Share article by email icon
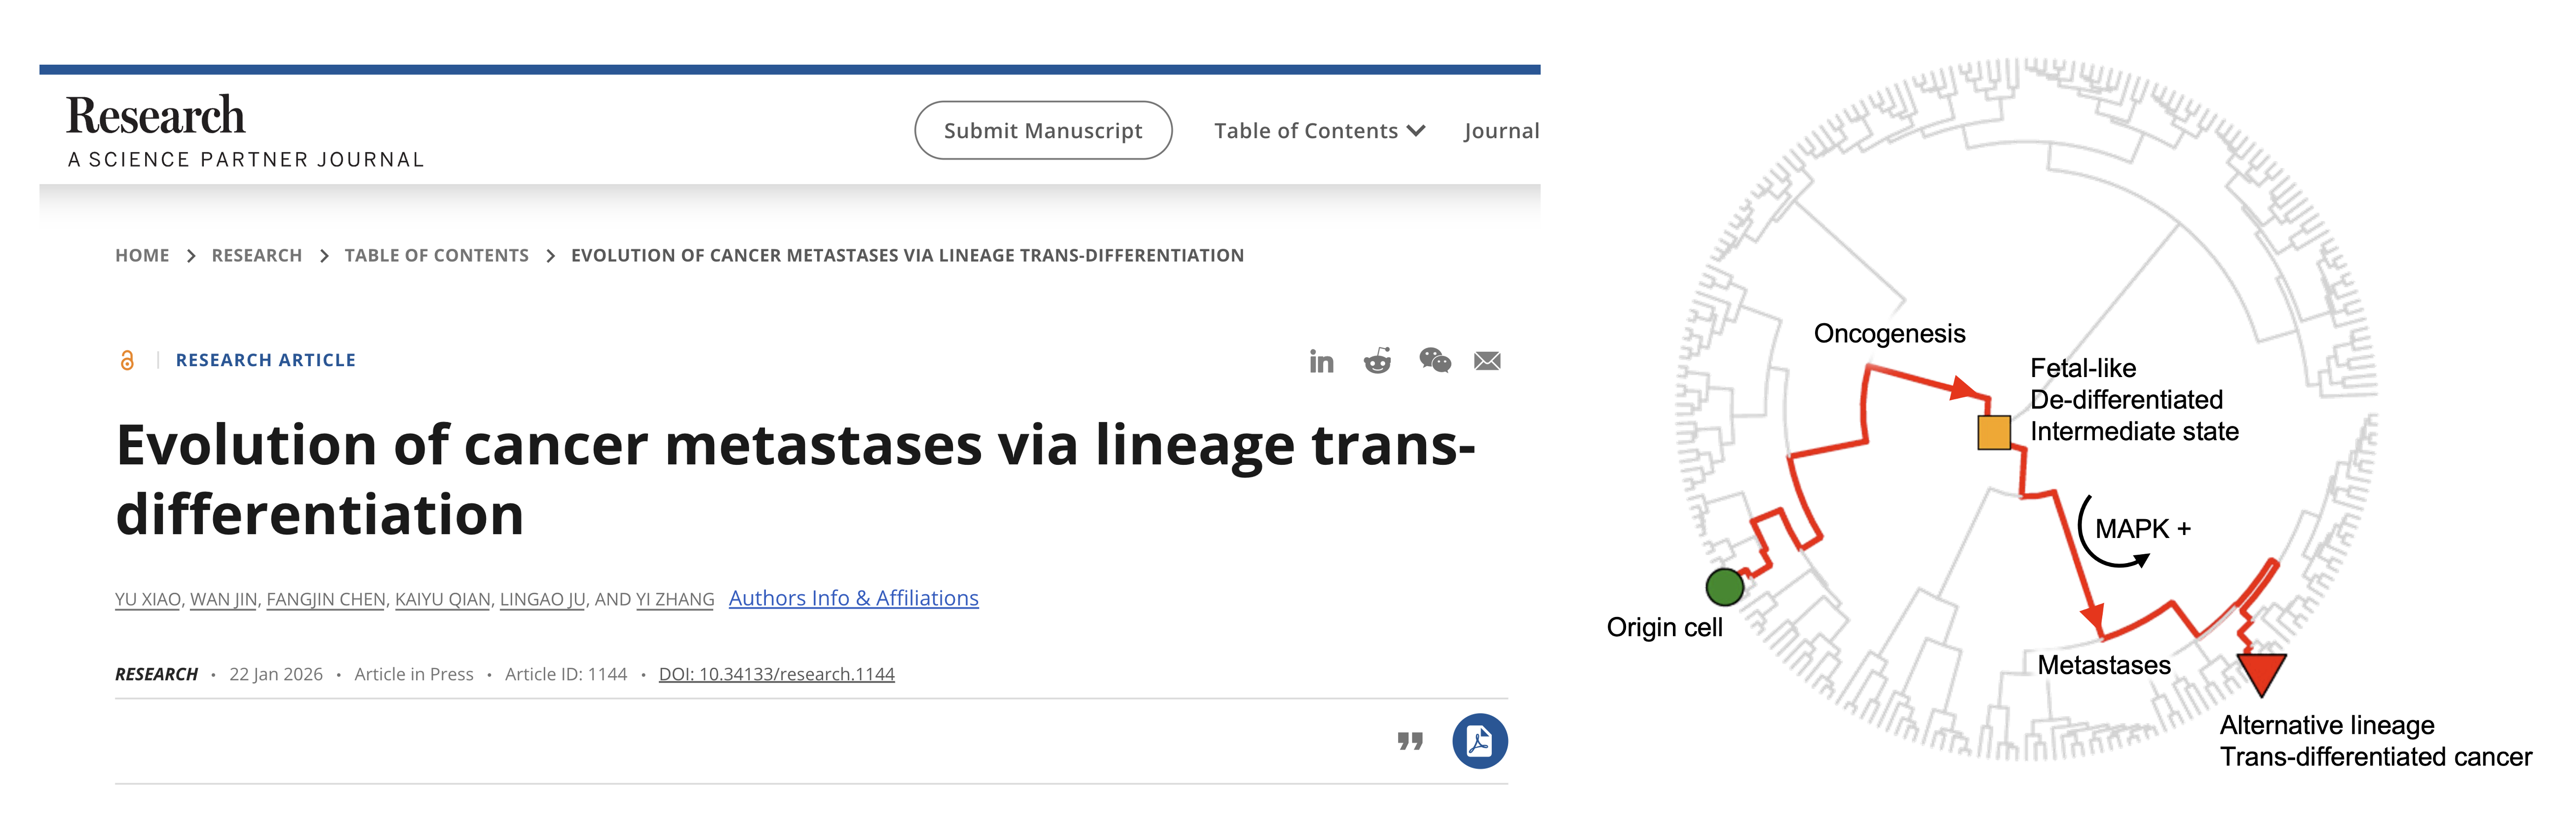2576x838 pixels. pyautogui.click(x=1487, y=361)
